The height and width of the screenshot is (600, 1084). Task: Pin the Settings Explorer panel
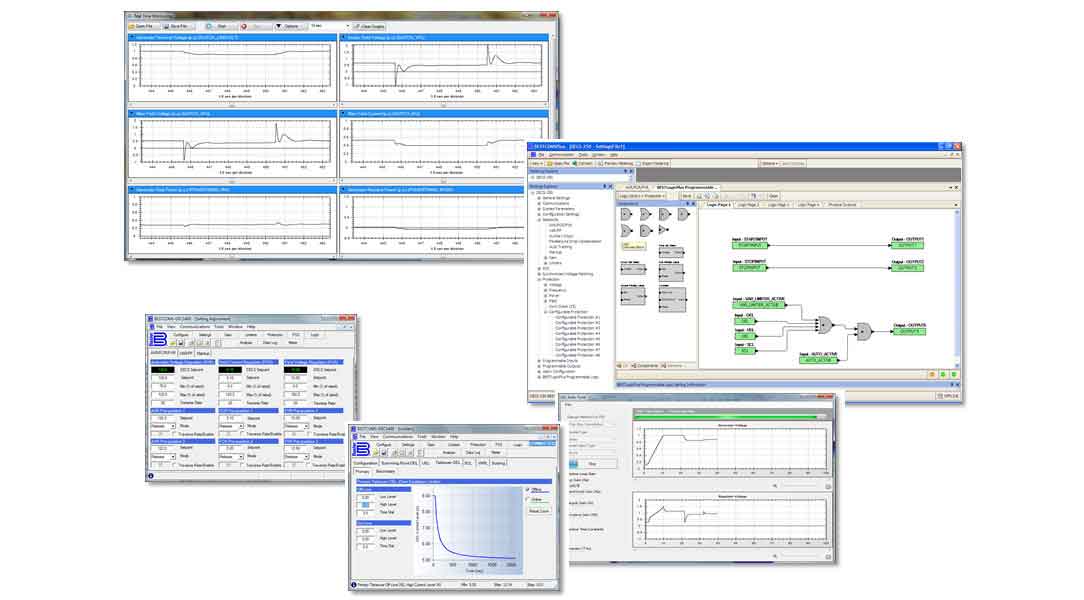(604, 187)
